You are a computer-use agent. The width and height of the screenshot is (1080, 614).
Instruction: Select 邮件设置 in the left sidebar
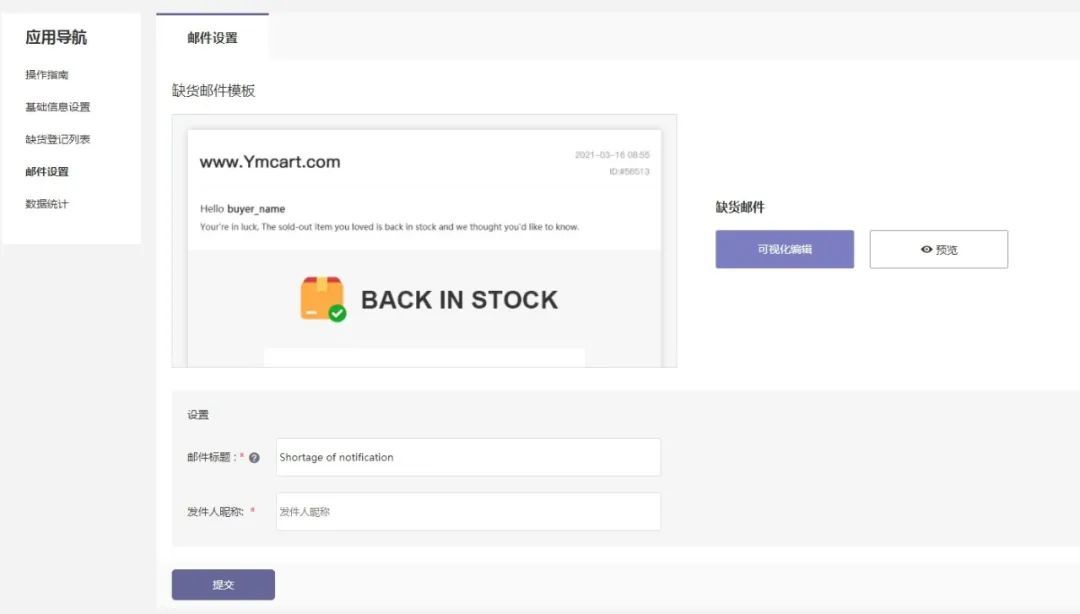[x=47, y=172]
